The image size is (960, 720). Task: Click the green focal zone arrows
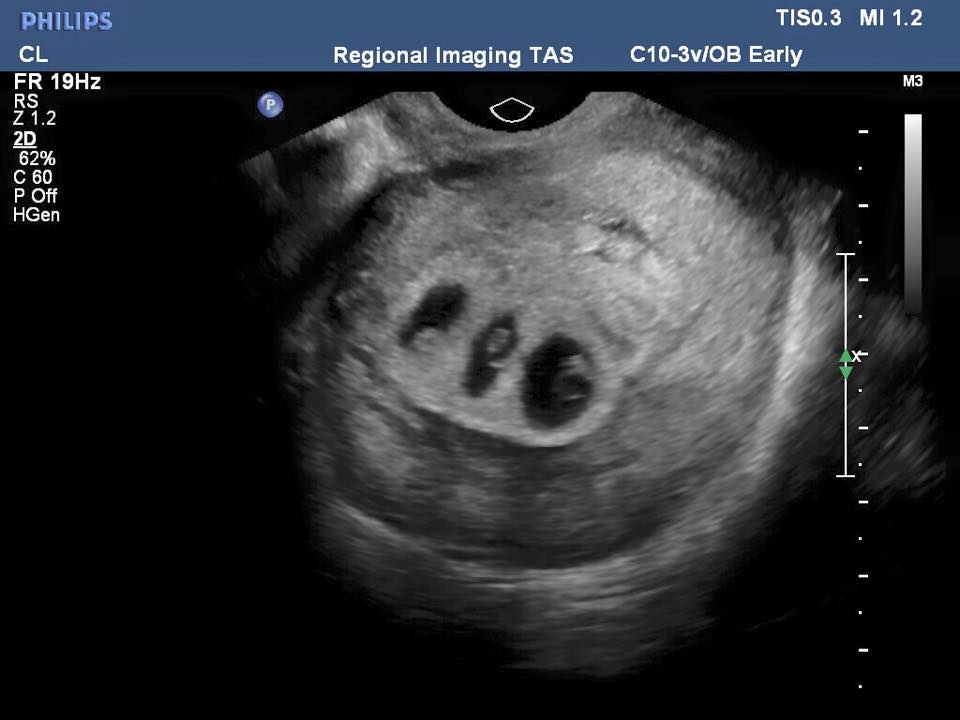point(846,364)
